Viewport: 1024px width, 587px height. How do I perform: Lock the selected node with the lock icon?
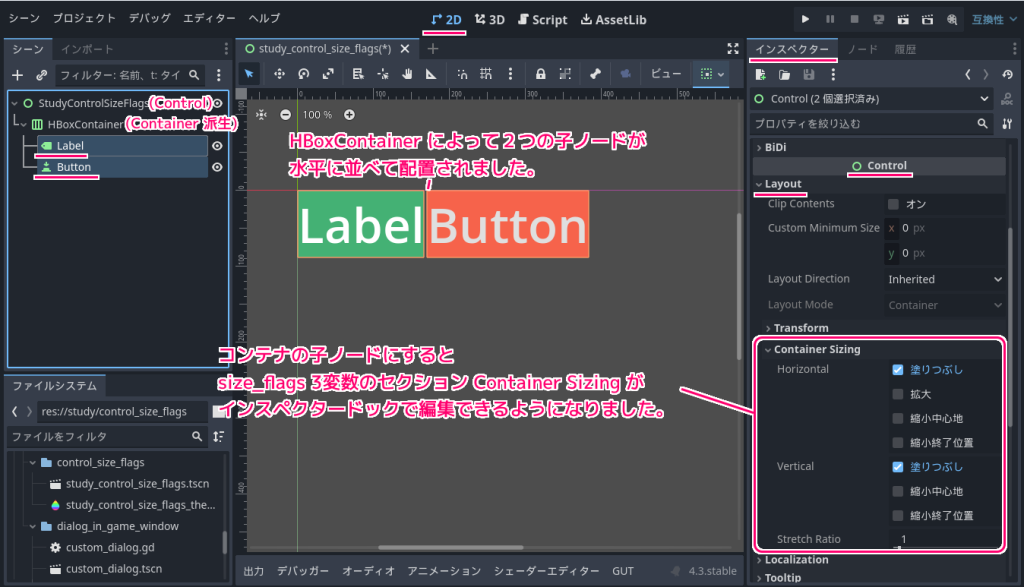click(539, 73)
